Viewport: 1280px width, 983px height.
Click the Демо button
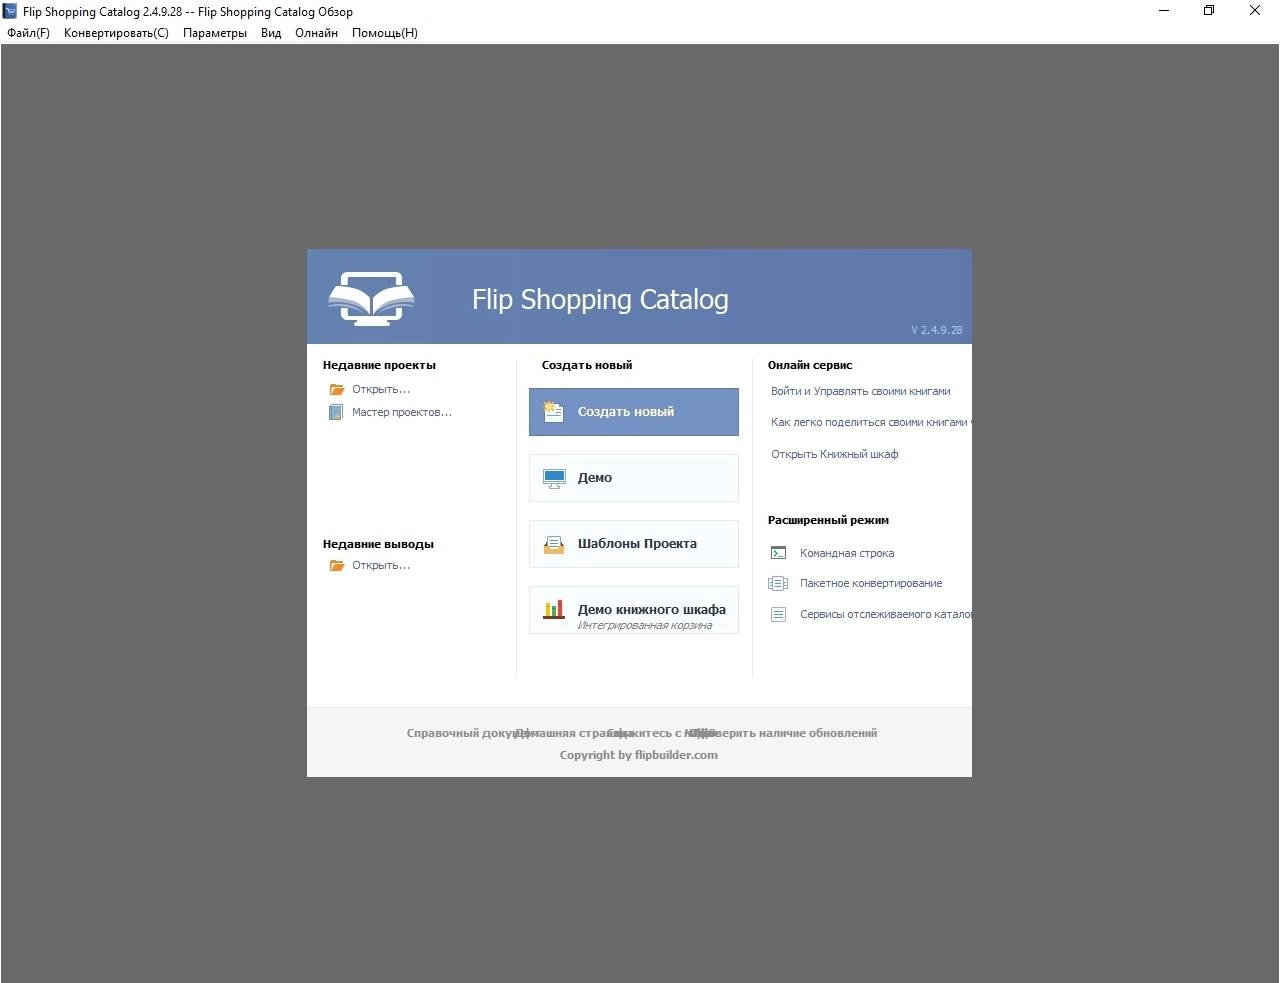(x=634, y=478)
